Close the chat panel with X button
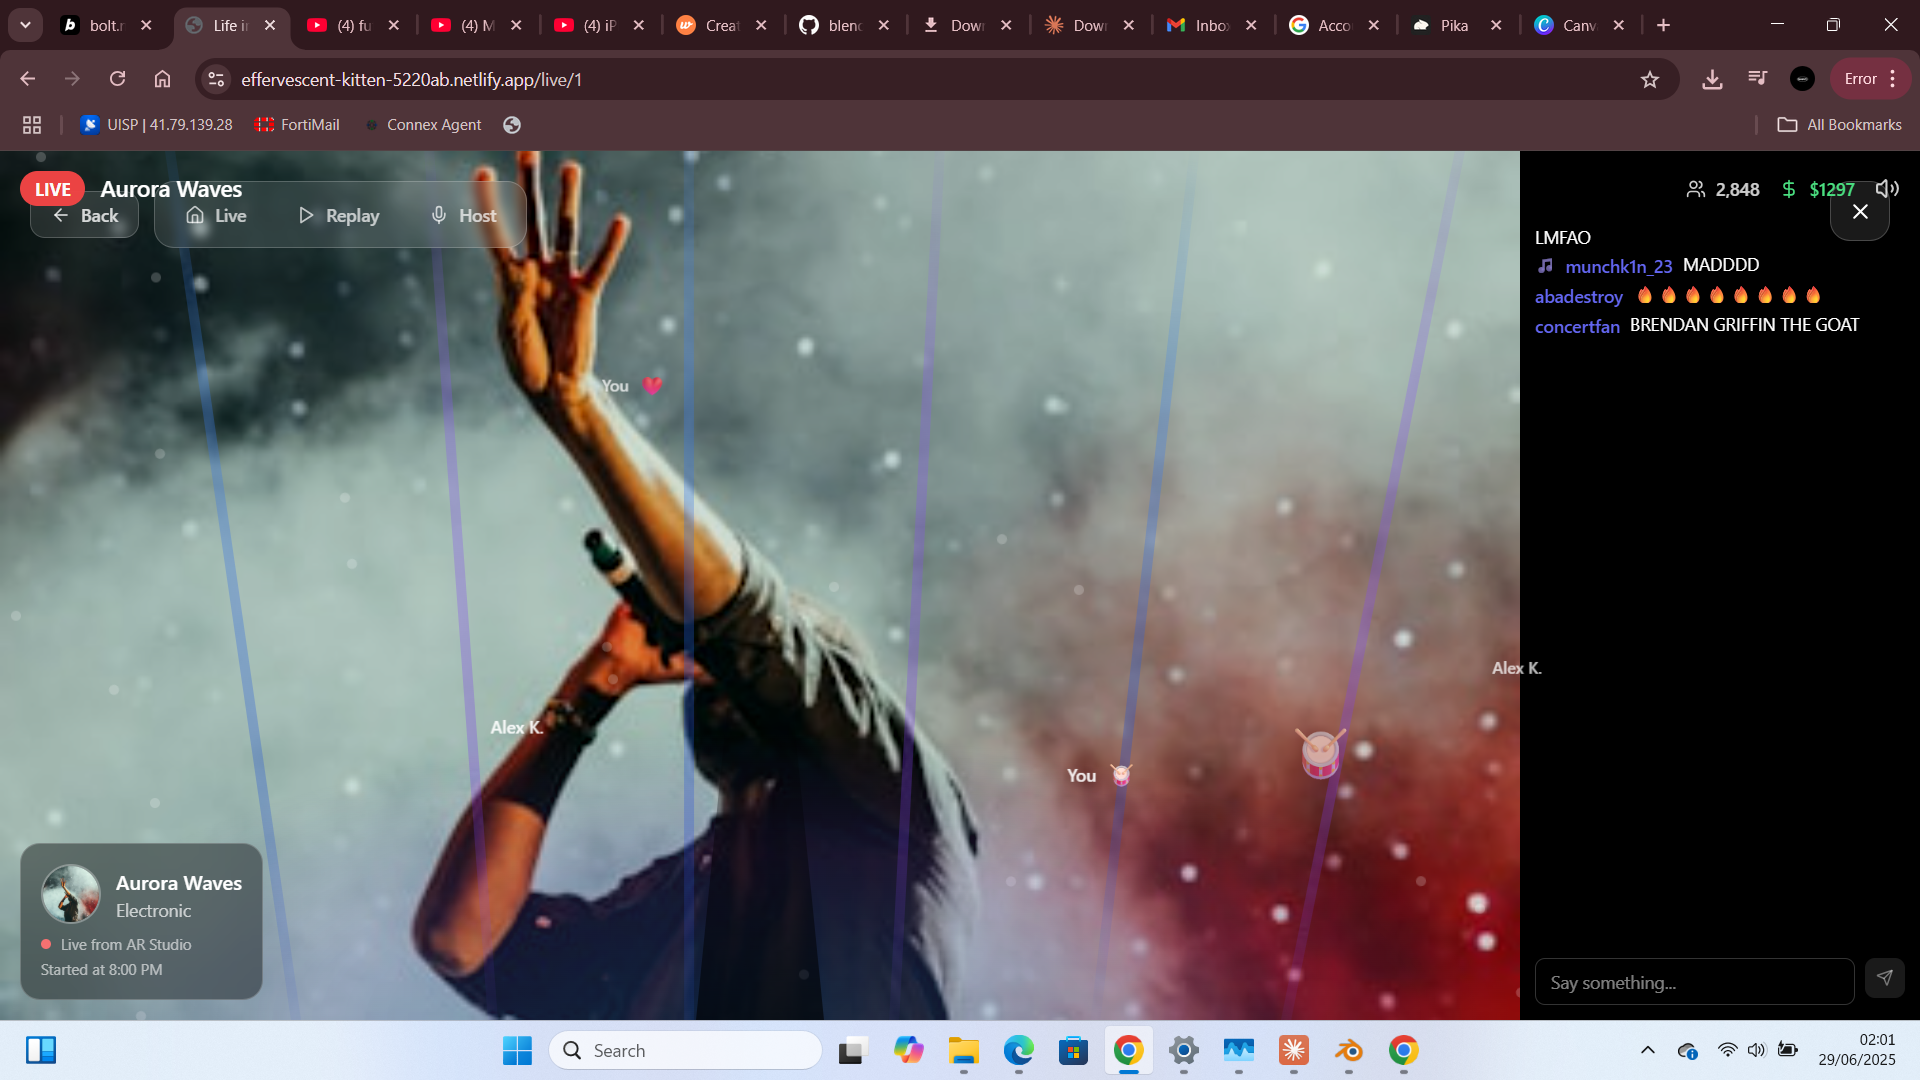 click(1859, 212)
